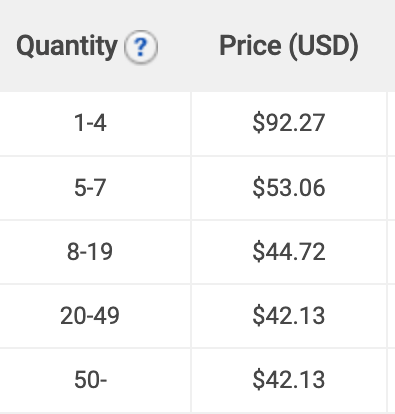Click the partially visible cell right of $53.06
395x414 pixels.
391,188
